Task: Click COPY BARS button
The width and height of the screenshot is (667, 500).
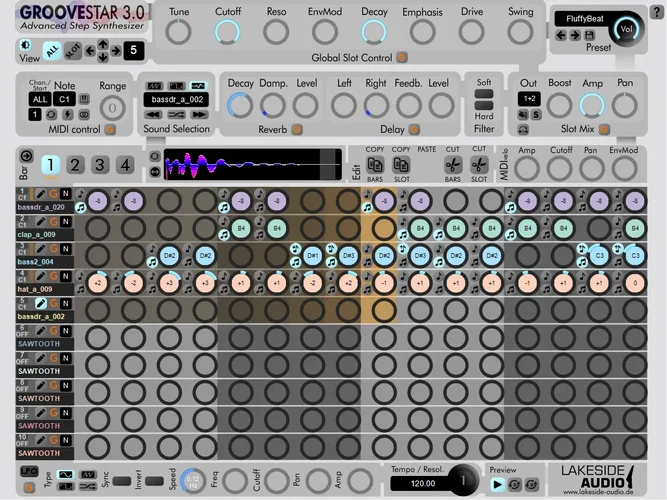Action: pos(375,165)
